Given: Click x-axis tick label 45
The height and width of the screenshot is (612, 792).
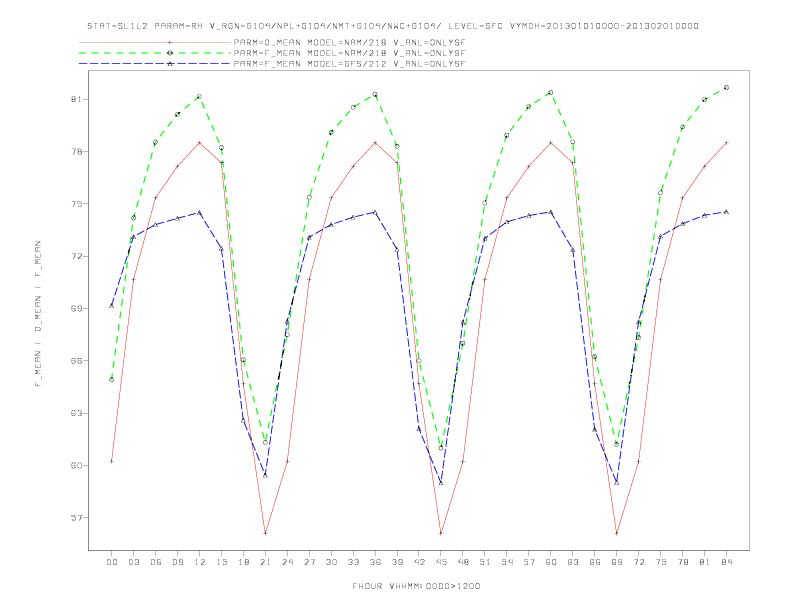Looking at the screenshot, I should [441, 562].
